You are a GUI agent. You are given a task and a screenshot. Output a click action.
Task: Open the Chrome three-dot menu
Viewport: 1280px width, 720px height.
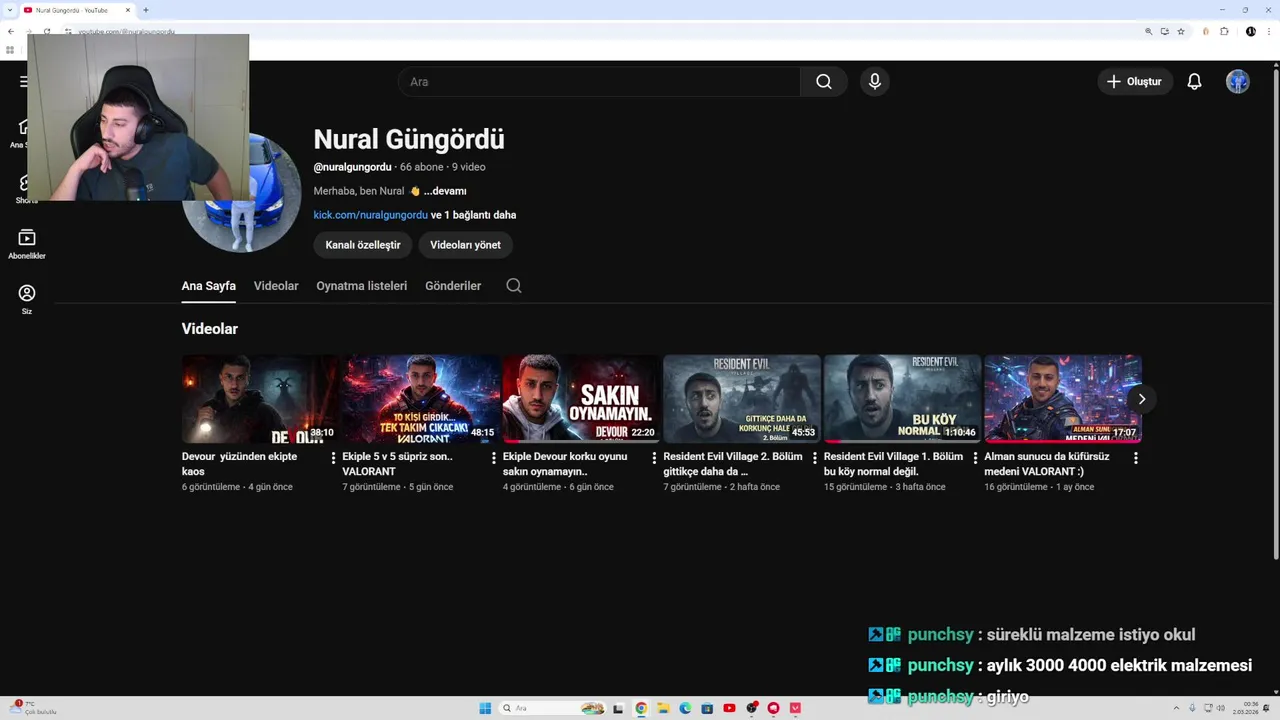1269,31
